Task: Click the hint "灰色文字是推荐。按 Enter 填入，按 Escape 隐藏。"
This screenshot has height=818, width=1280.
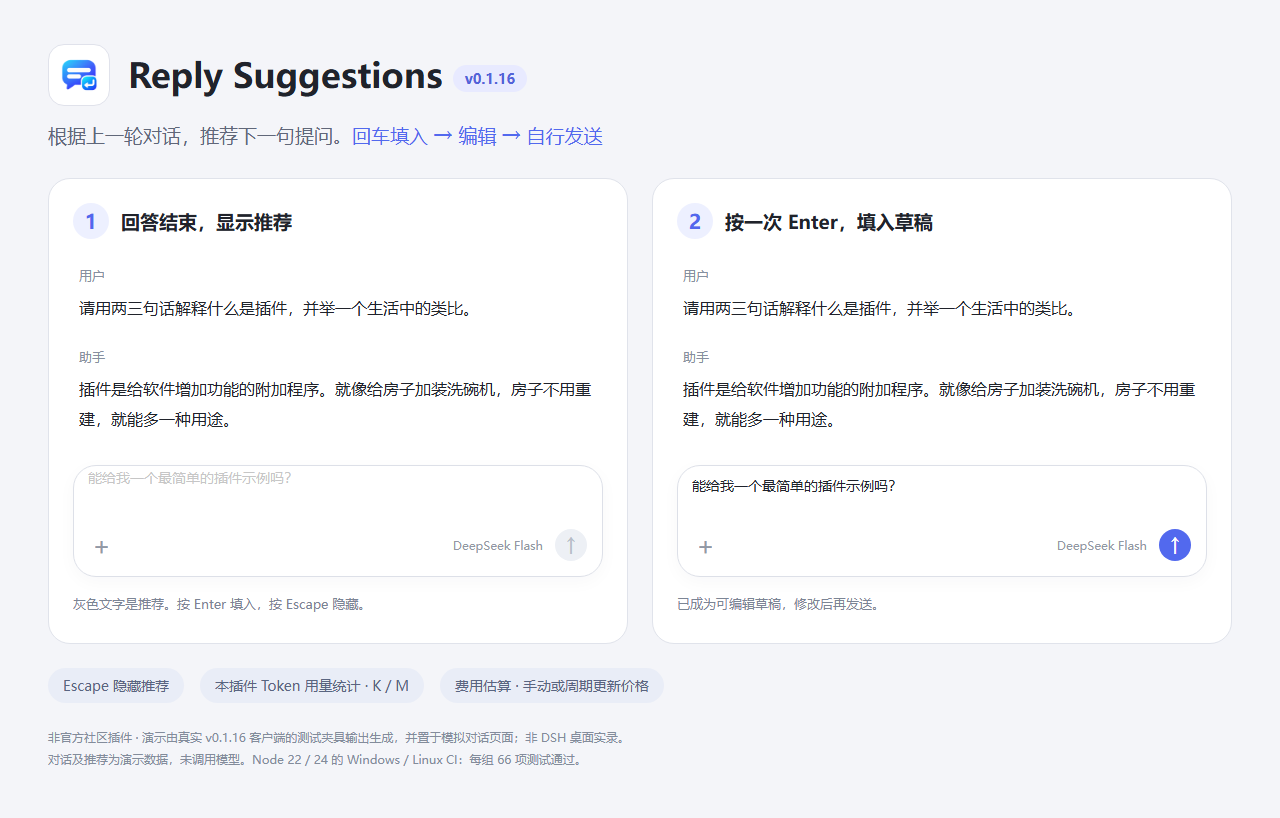Action: 219,605
